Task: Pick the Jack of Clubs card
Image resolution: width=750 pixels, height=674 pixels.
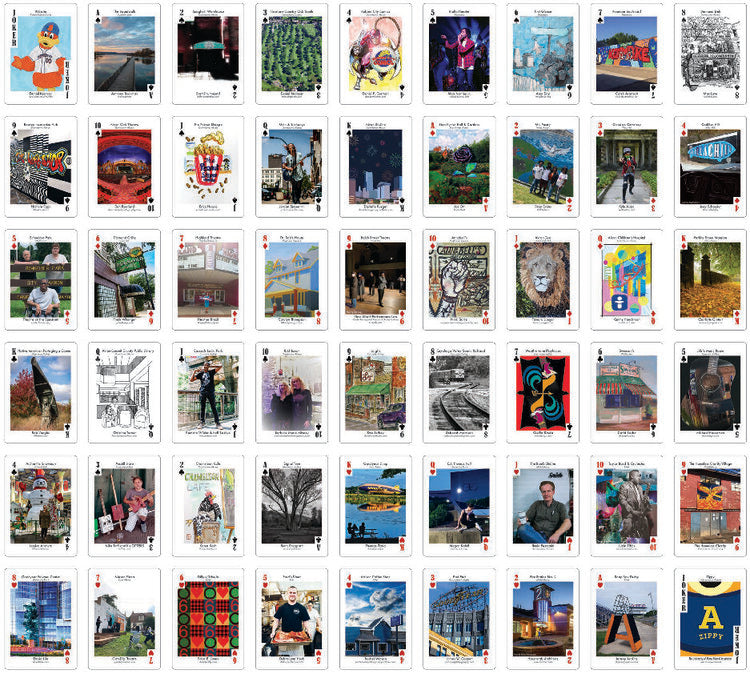Action: coord(208,393)
